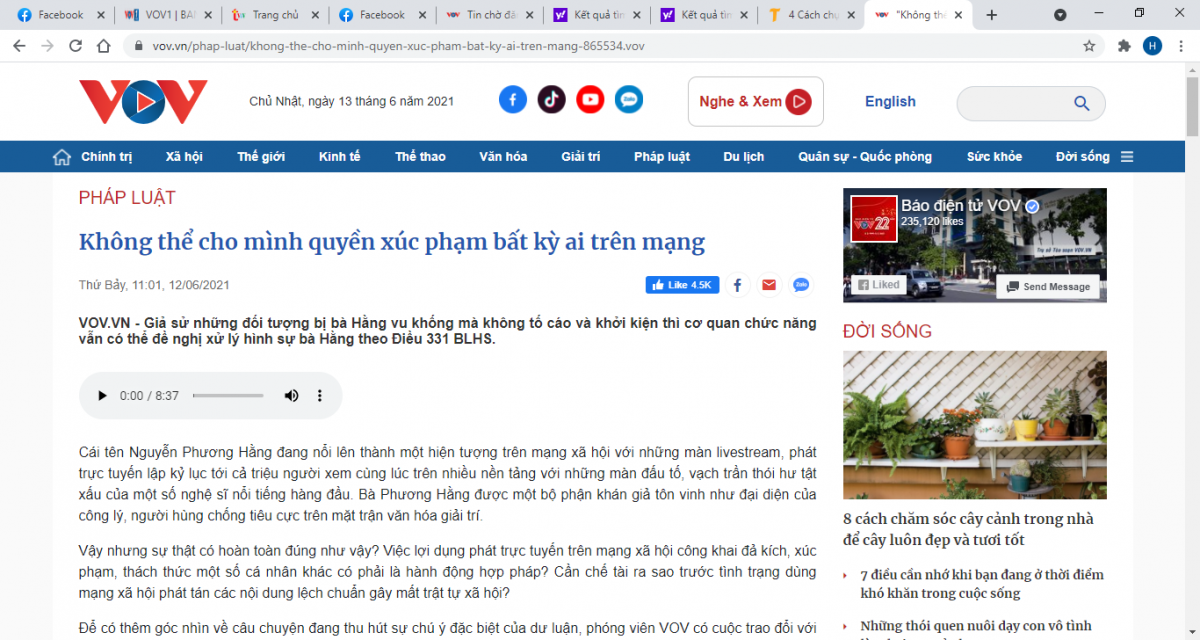Switch to English version link
Image resolution: width=1200 pixels, height=640 pixels.
click(x=890, y=102)
